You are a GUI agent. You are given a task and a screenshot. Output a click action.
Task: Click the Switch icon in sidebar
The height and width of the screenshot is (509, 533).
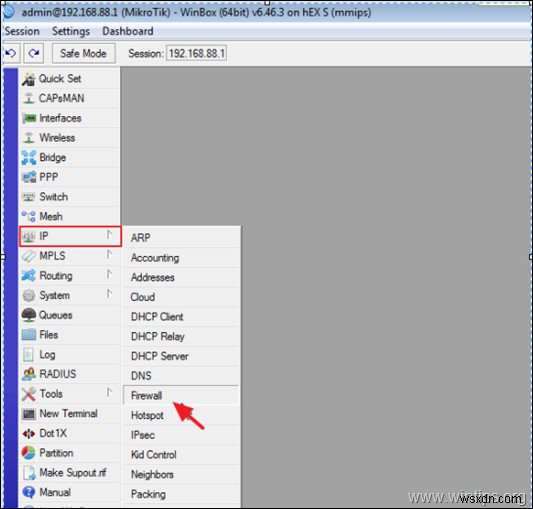(29, 197)
